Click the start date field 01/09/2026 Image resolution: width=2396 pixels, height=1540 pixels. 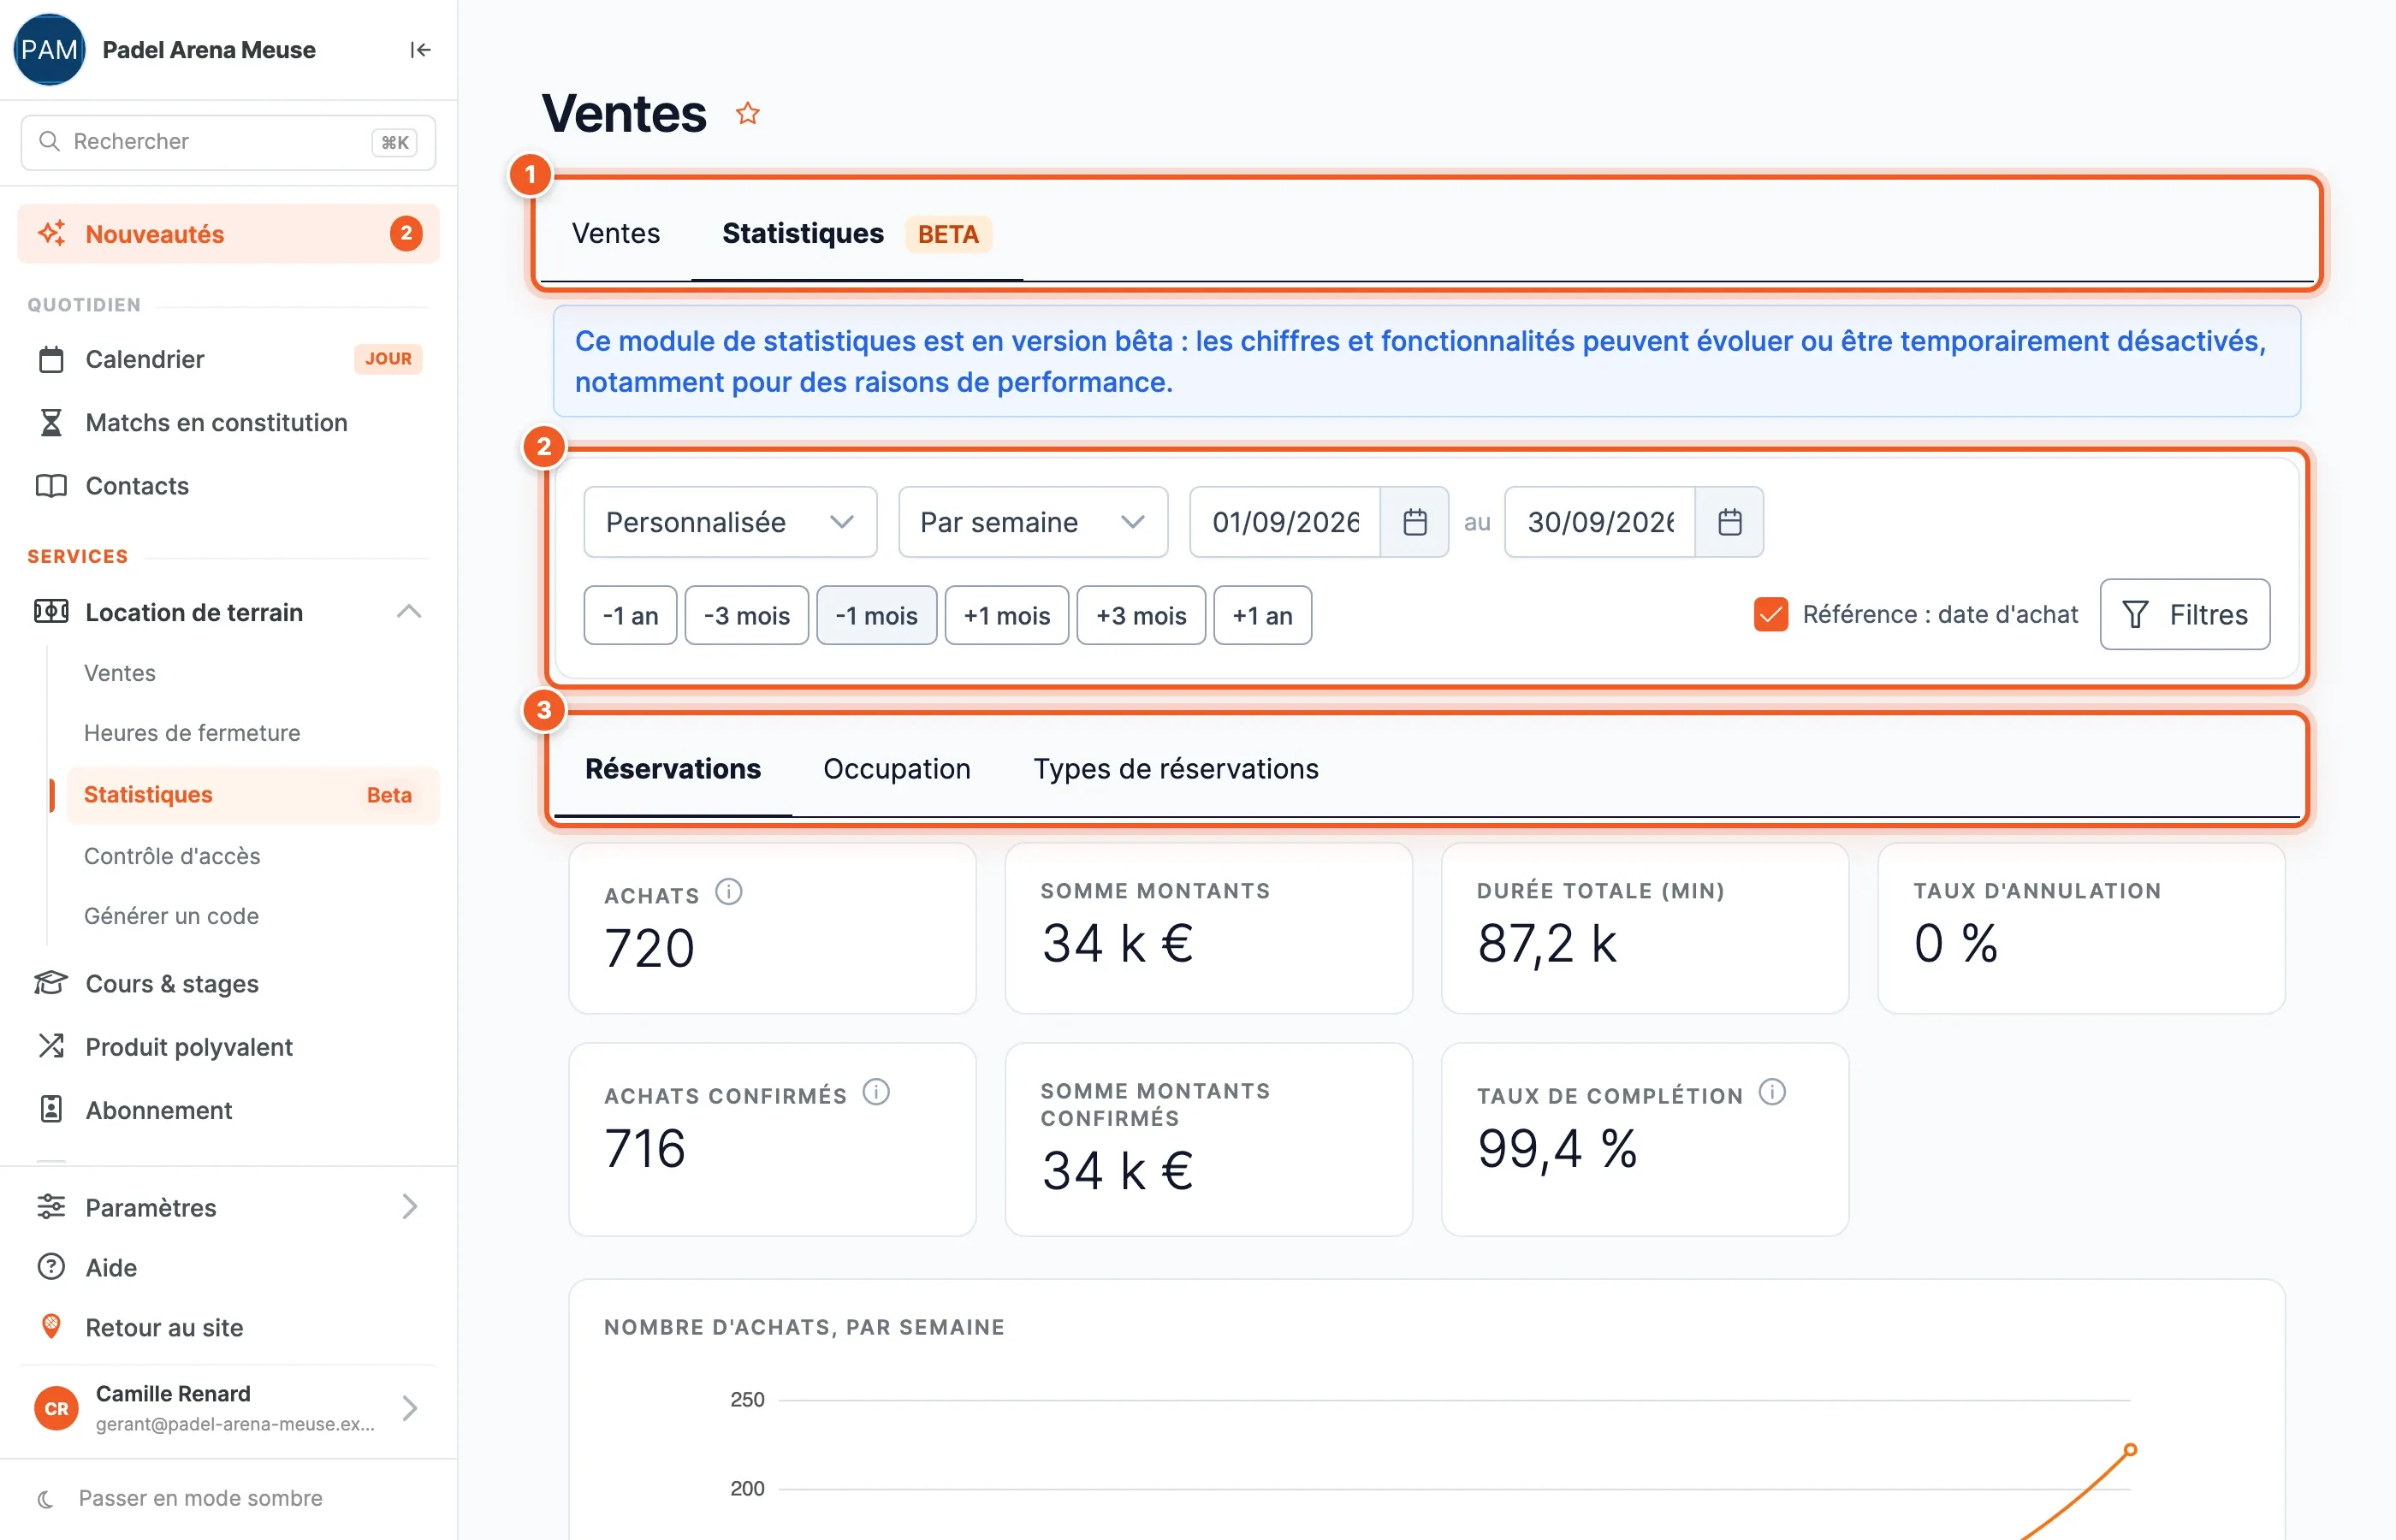pyautogui.click(x=1285, y=522)
